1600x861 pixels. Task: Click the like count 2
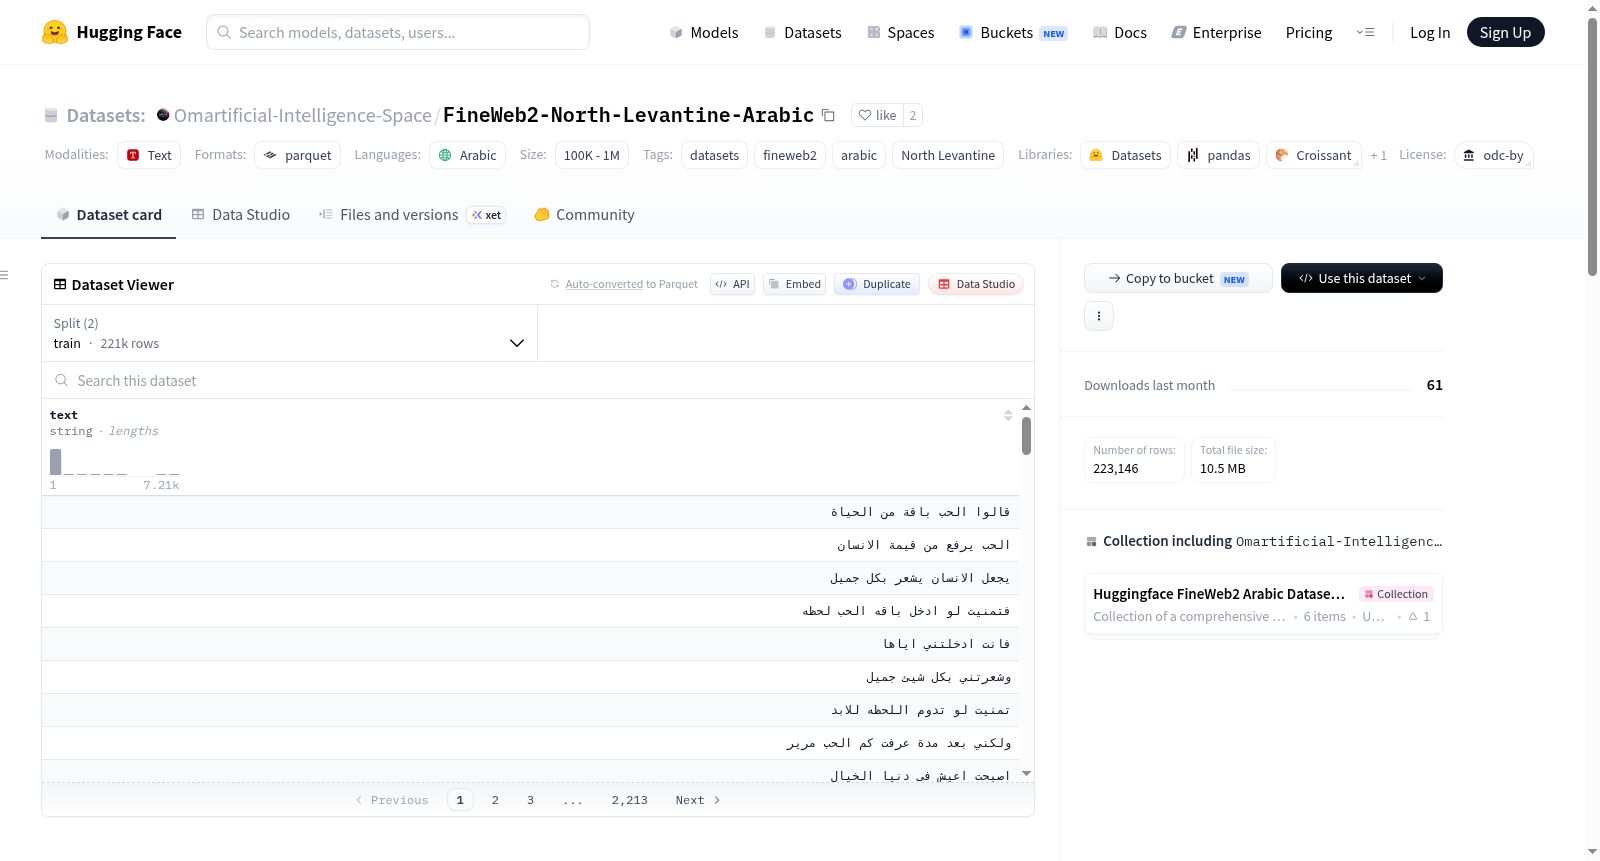coord(913,115)
